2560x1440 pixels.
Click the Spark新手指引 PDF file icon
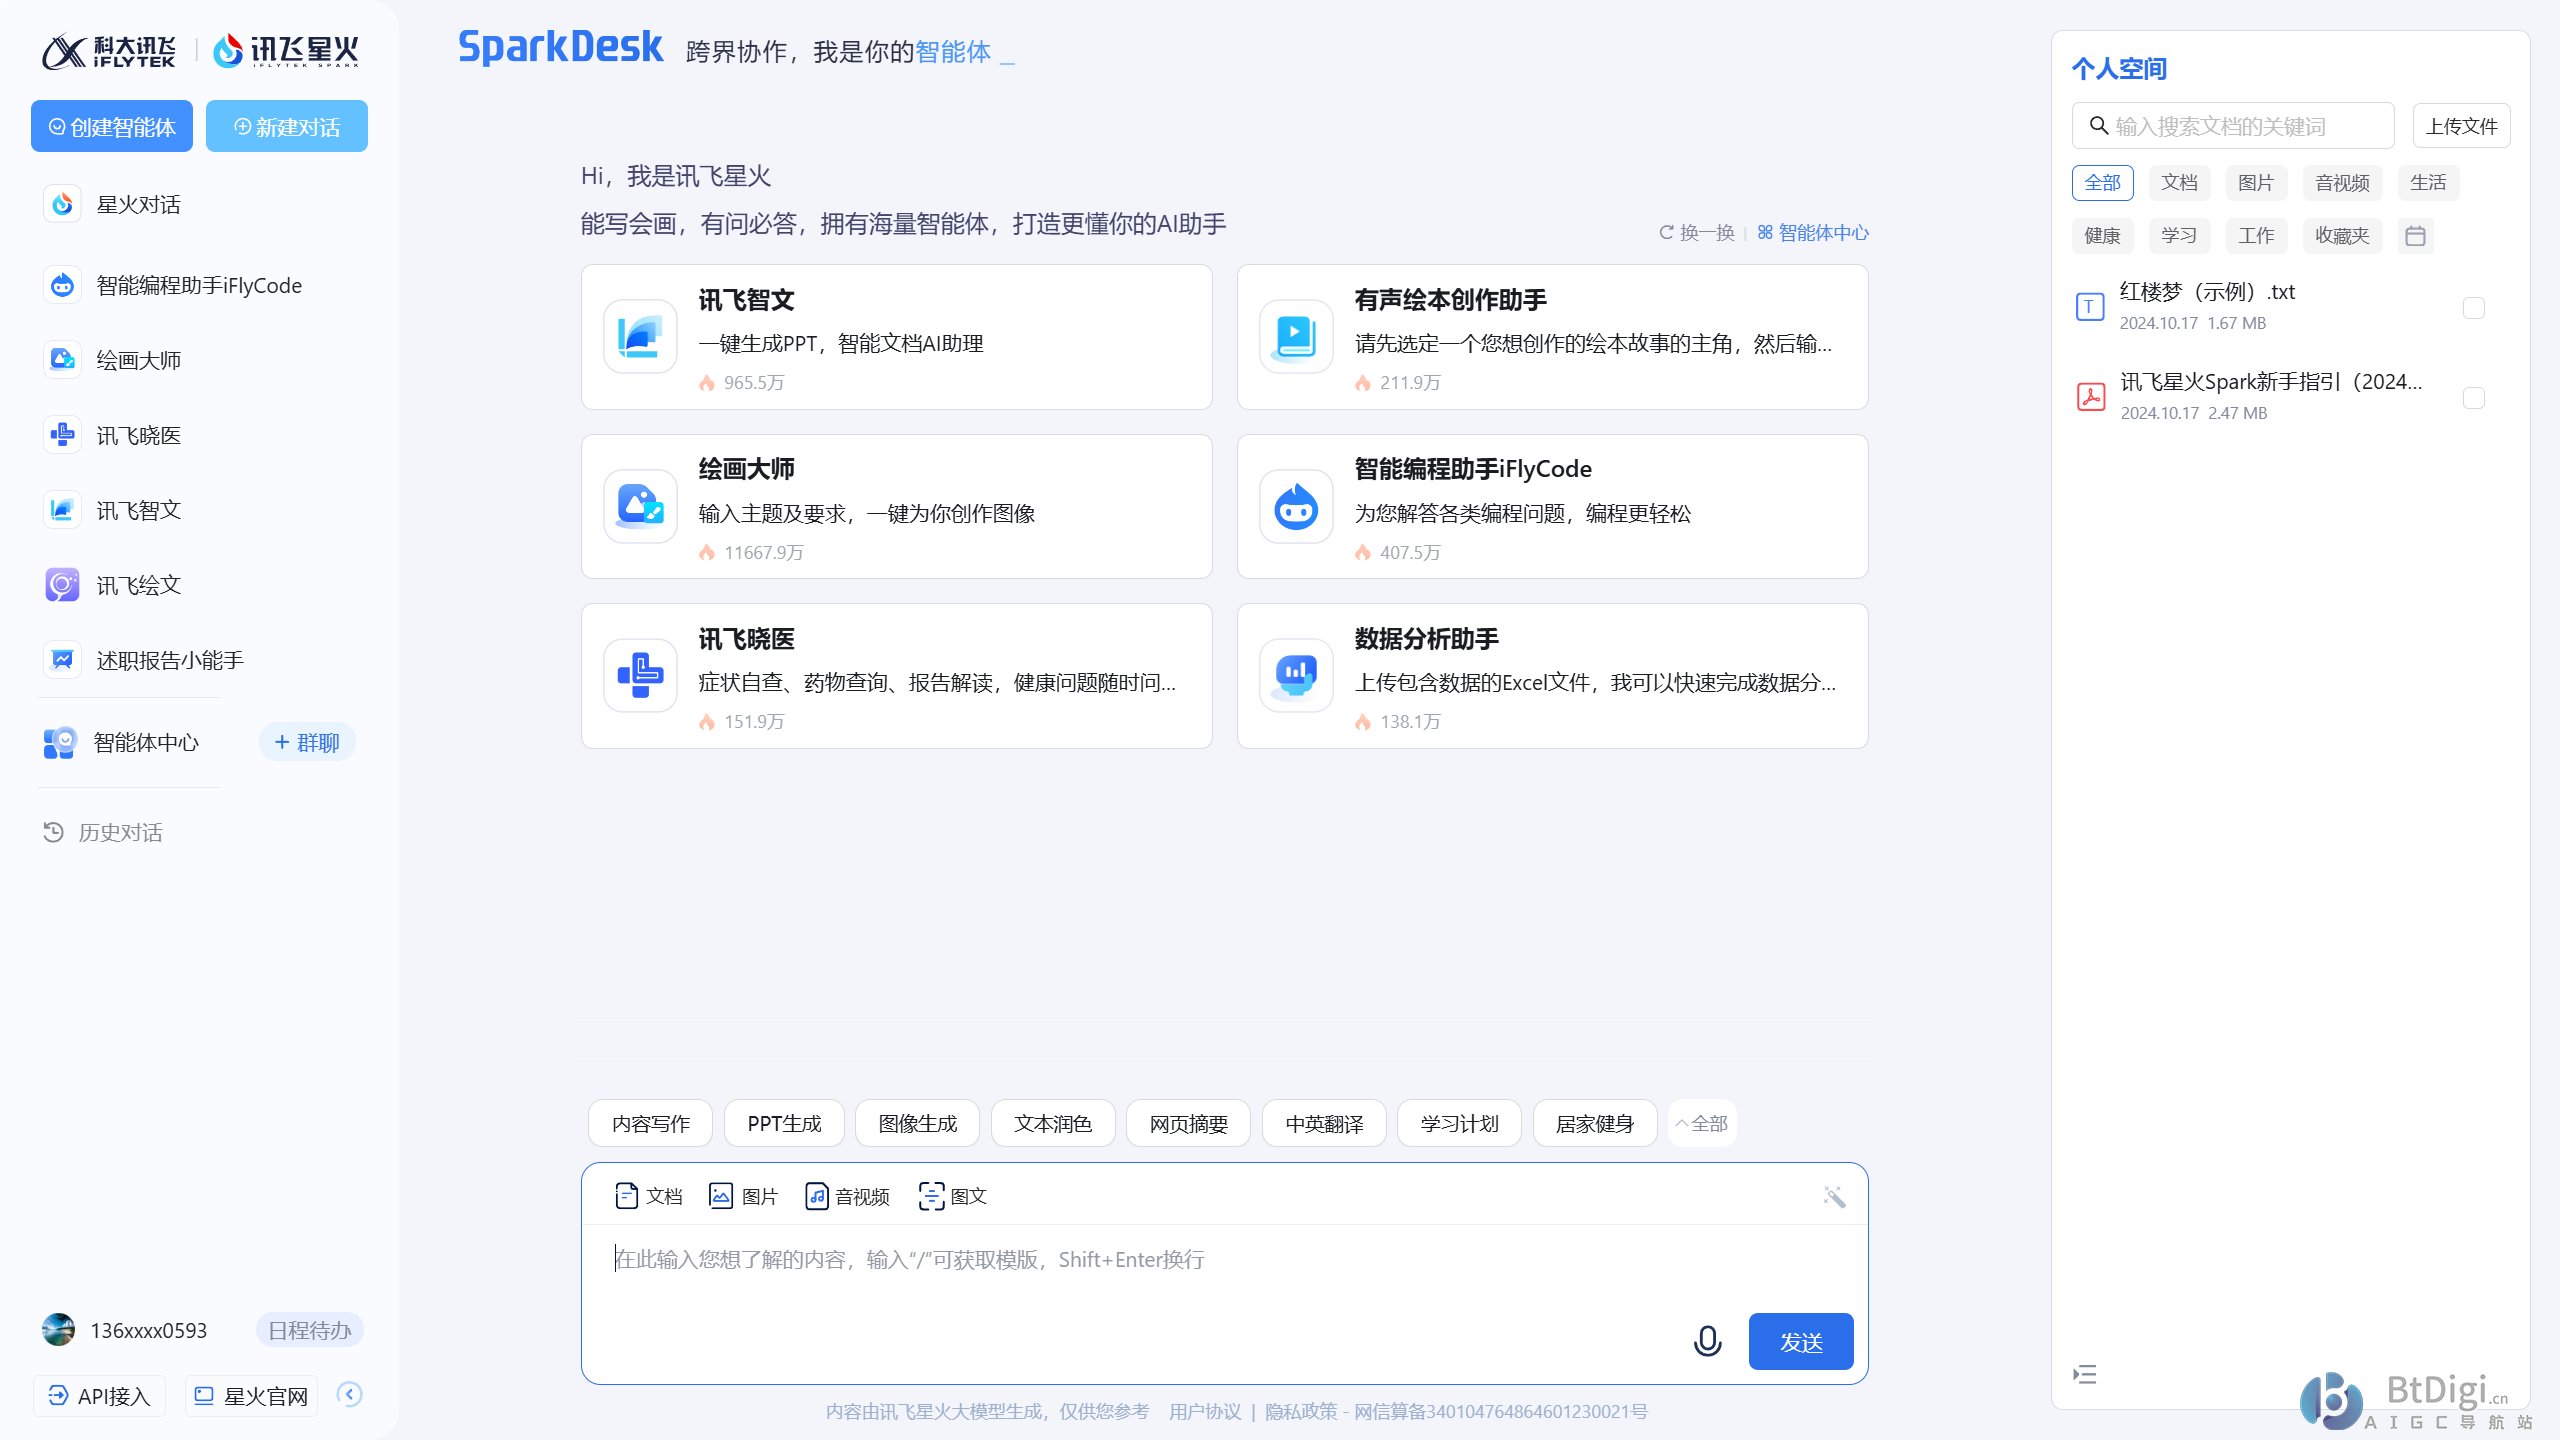click(x=2090, y=396)
